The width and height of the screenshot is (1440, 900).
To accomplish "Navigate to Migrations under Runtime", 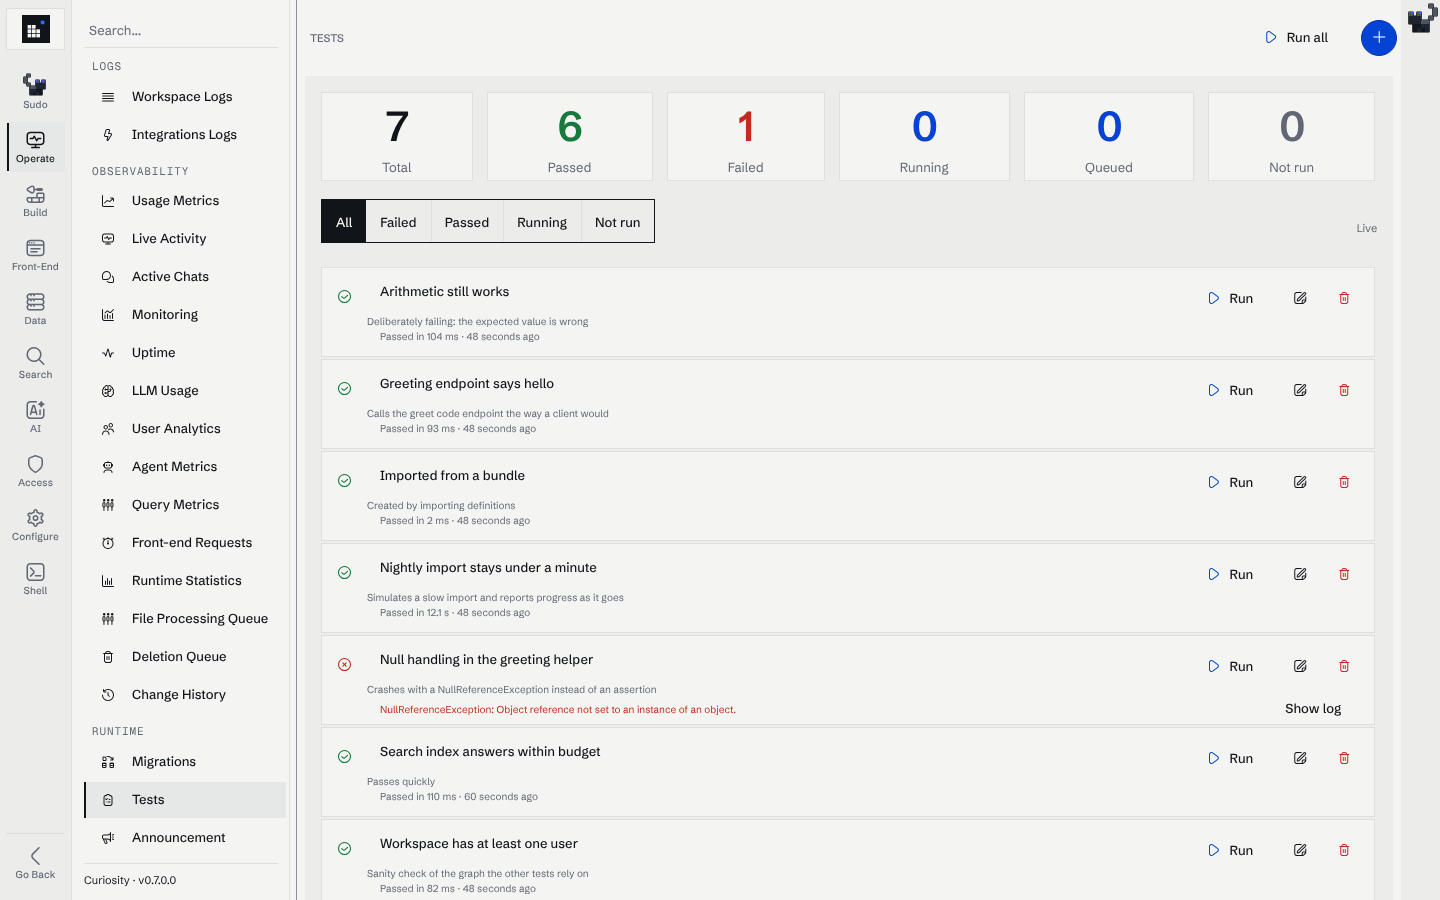I will (185, 762).
